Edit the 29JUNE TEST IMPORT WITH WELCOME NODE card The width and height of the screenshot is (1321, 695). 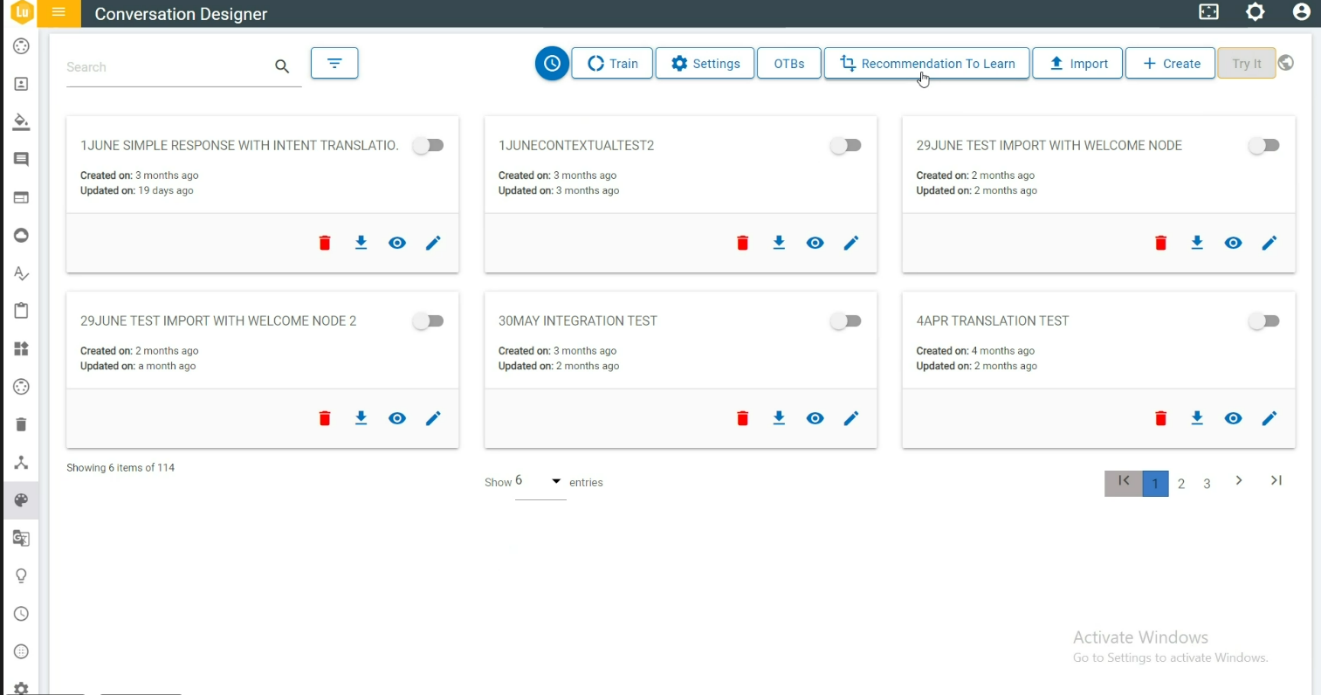point(1269,243)
